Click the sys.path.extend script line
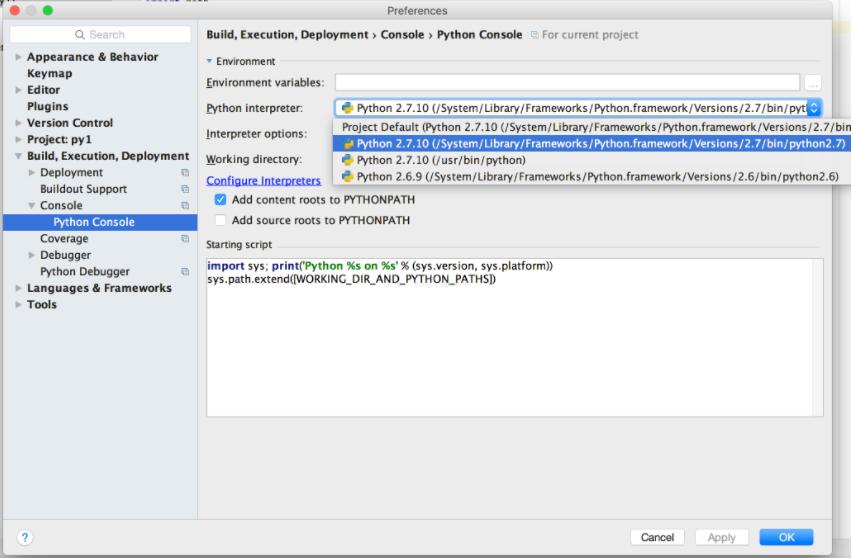 pos(351,280)
